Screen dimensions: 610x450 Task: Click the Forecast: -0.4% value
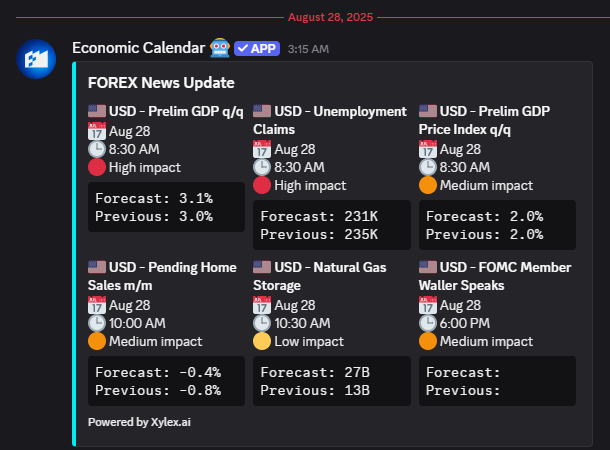200,372
